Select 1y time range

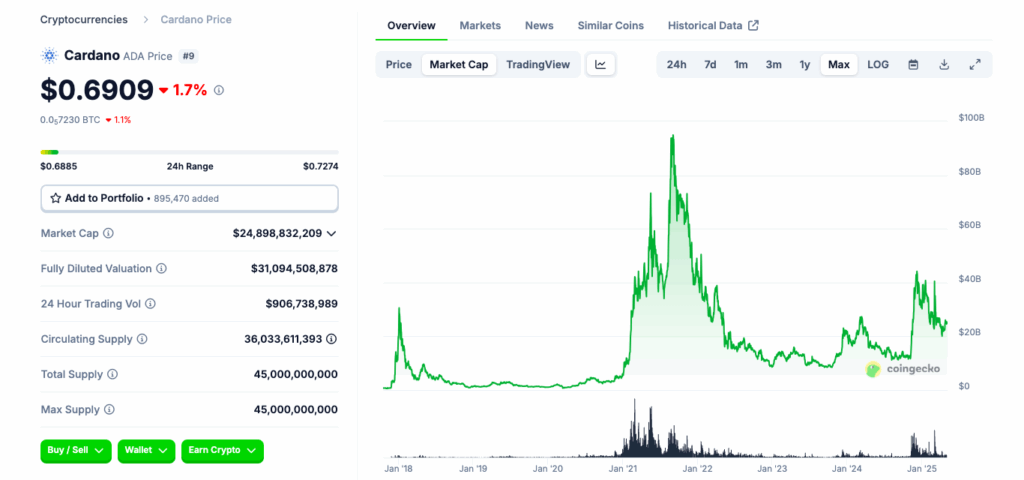pos(805,65)
